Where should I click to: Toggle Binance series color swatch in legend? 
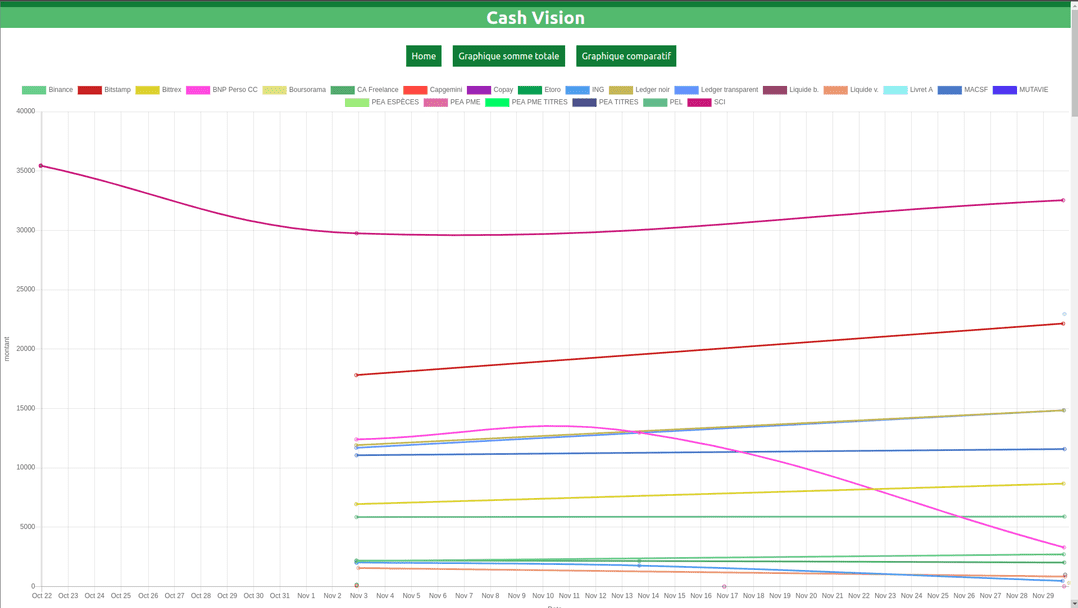(34, 90)
